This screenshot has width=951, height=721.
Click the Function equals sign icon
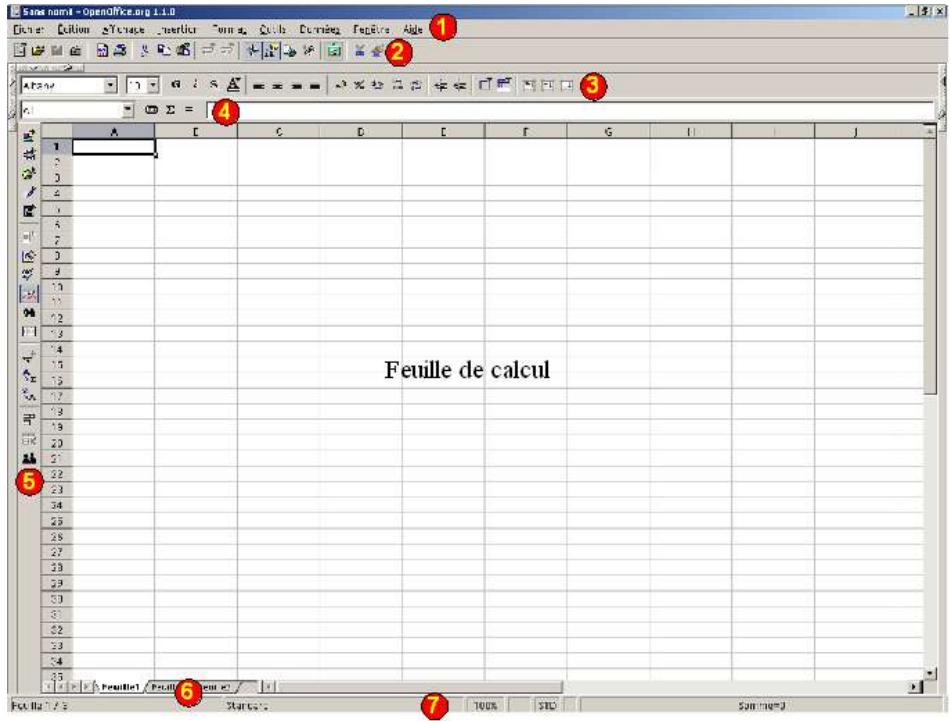click(x=189, y=110)
